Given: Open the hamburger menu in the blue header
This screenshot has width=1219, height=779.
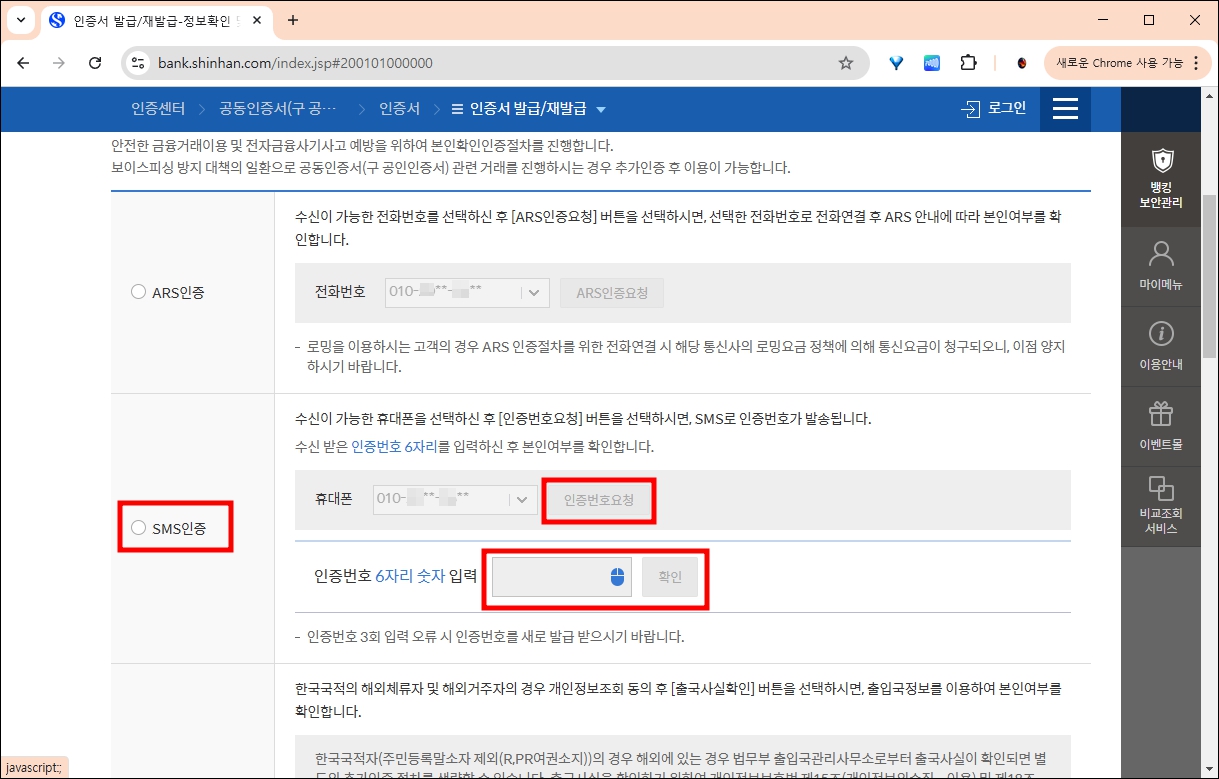Looking at the screenshot, I should tap(1065, 109).
